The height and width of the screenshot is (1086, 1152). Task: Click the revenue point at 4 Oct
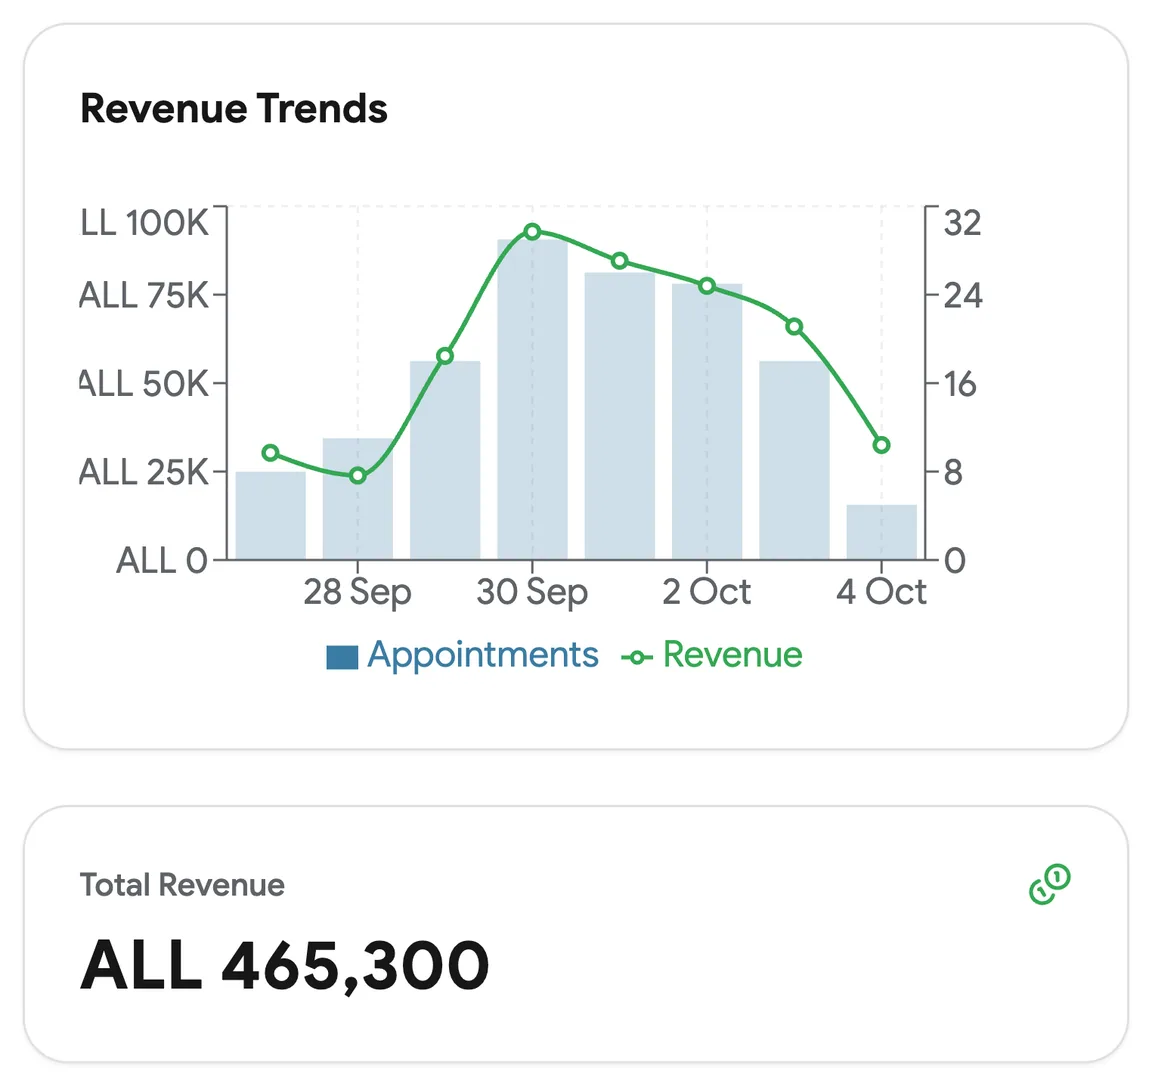pos(882,445)
